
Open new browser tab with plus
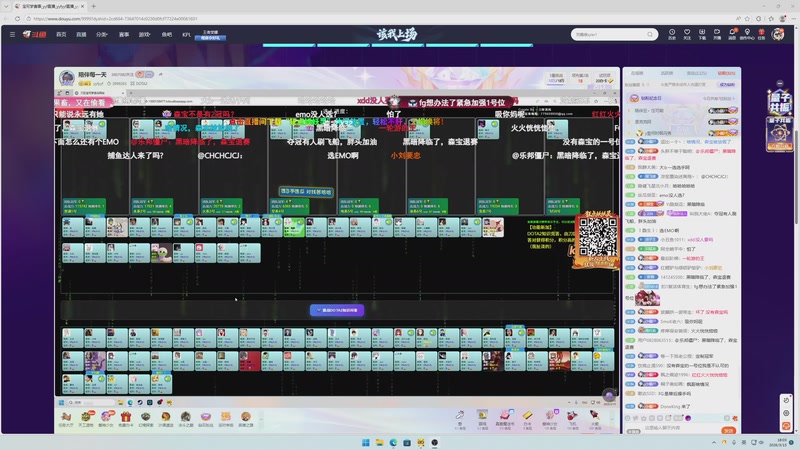pos(93,6)
